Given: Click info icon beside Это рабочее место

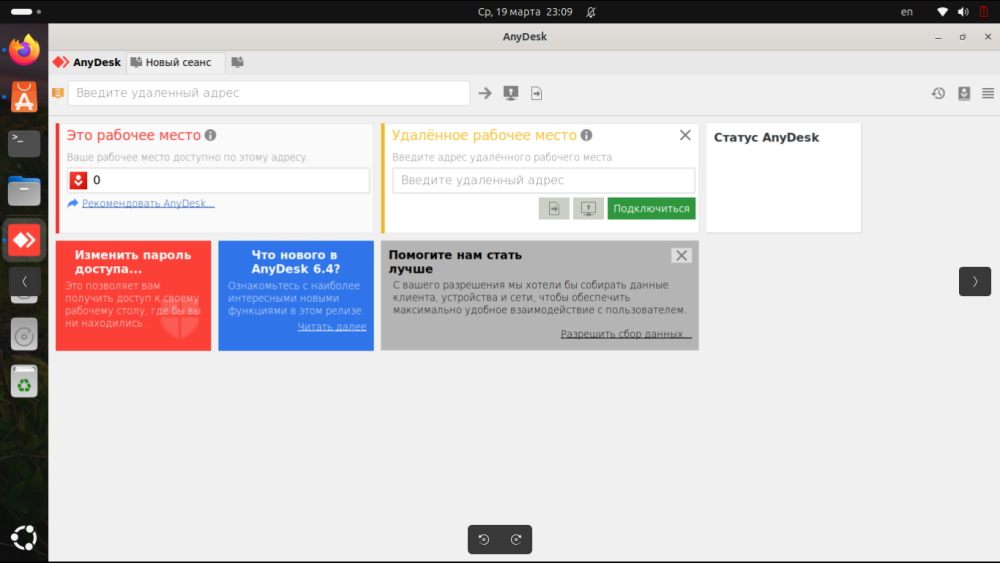Looking at the screenshot, I should [210, 135].
